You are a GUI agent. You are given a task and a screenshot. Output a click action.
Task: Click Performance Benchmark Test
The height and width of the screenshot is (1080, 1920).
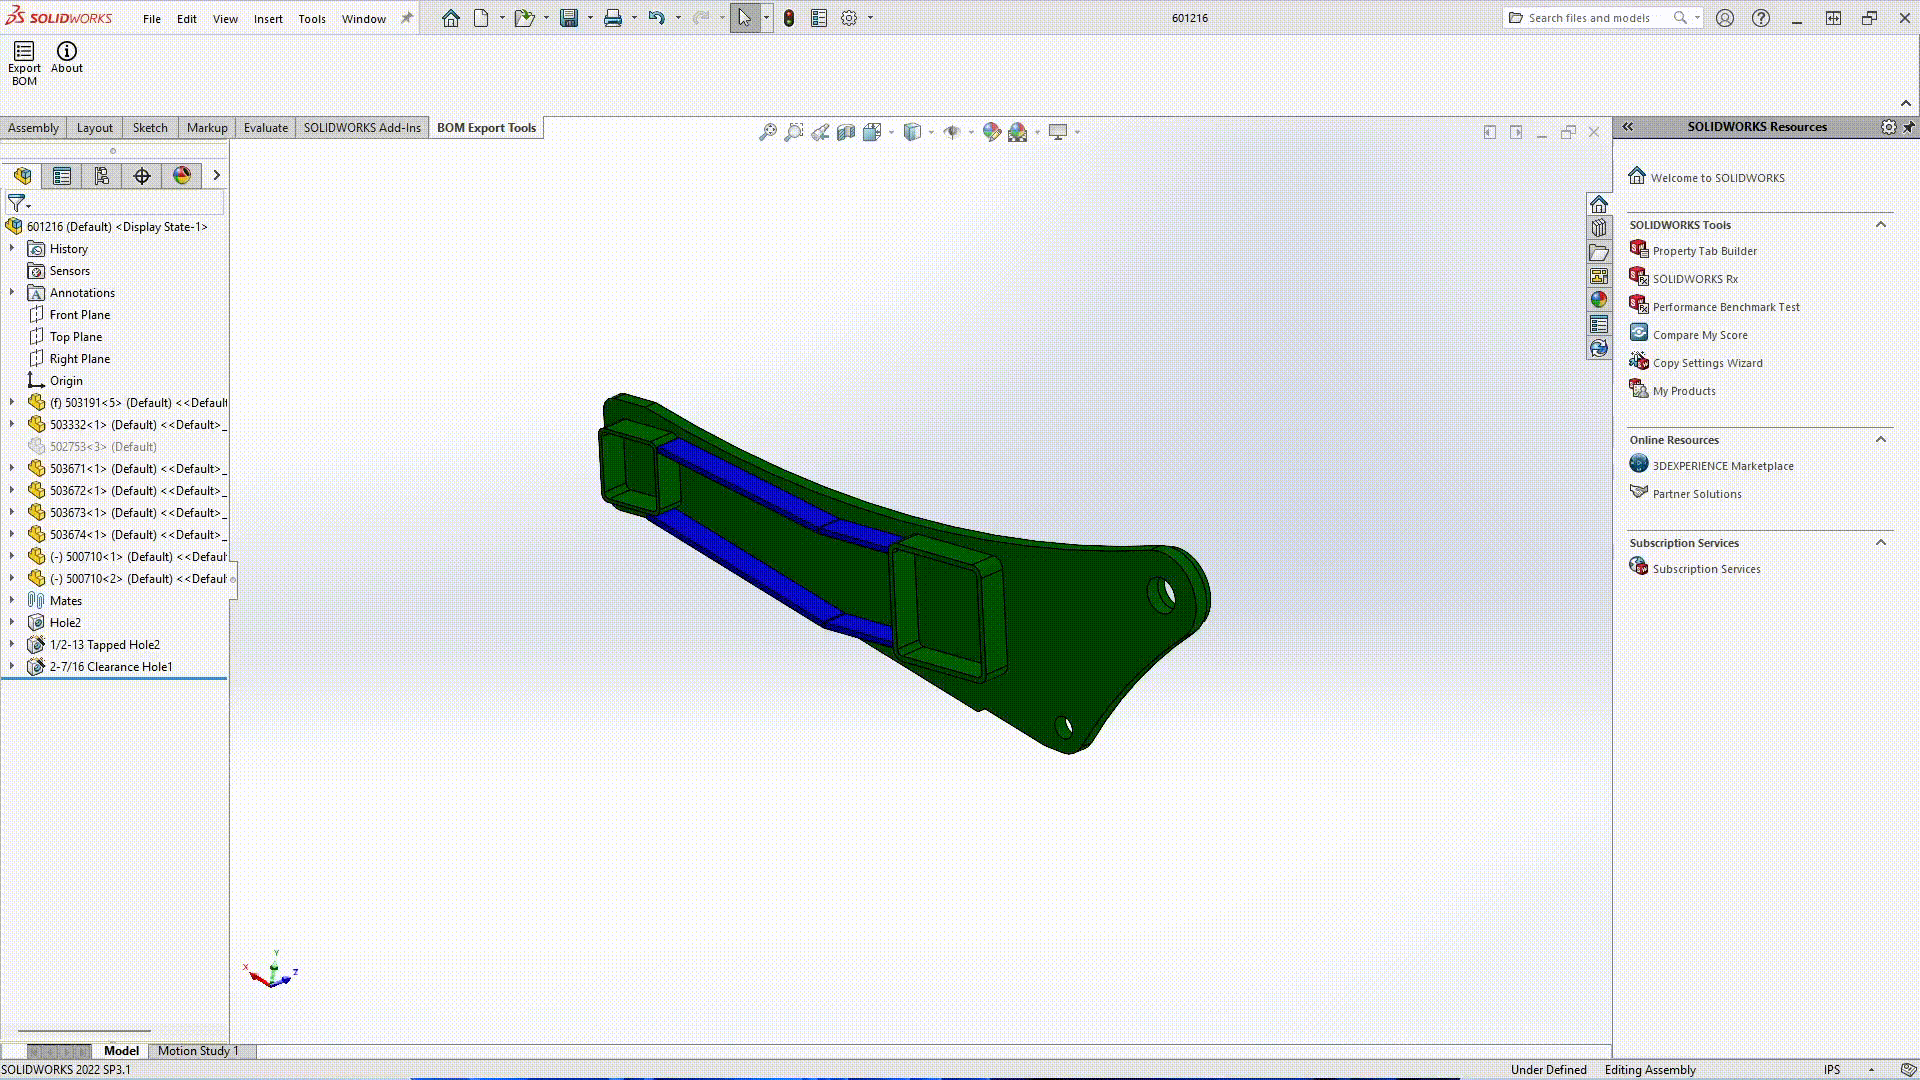1725,307
